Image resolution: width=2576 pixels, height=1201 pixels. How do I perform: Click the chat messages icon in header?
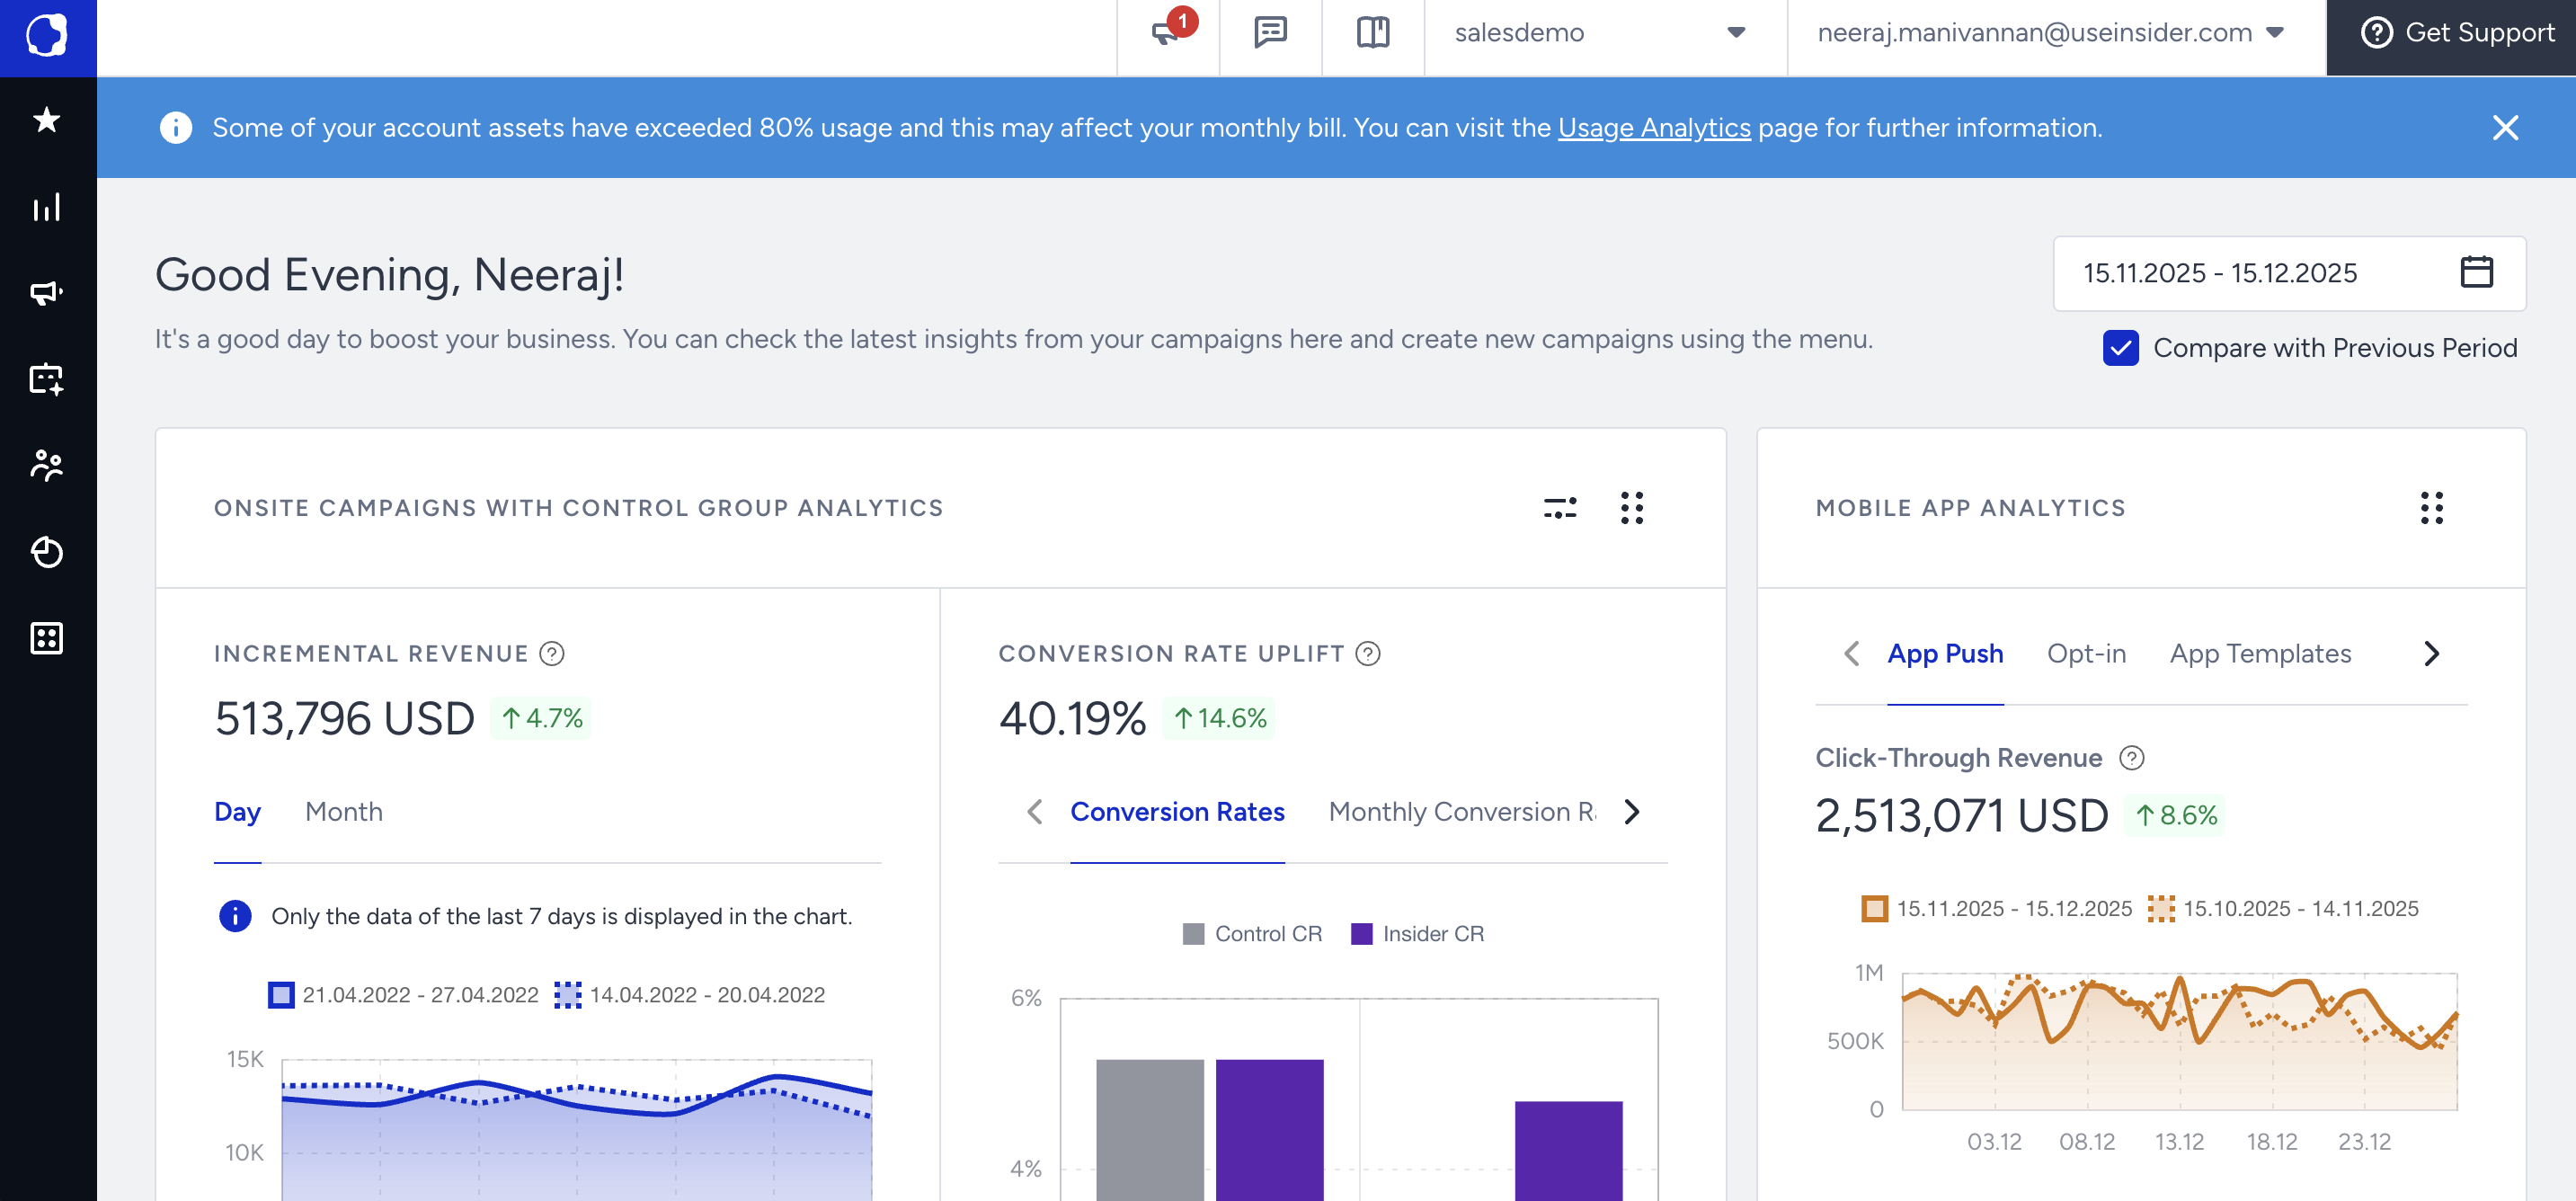tap(1270, 34)
